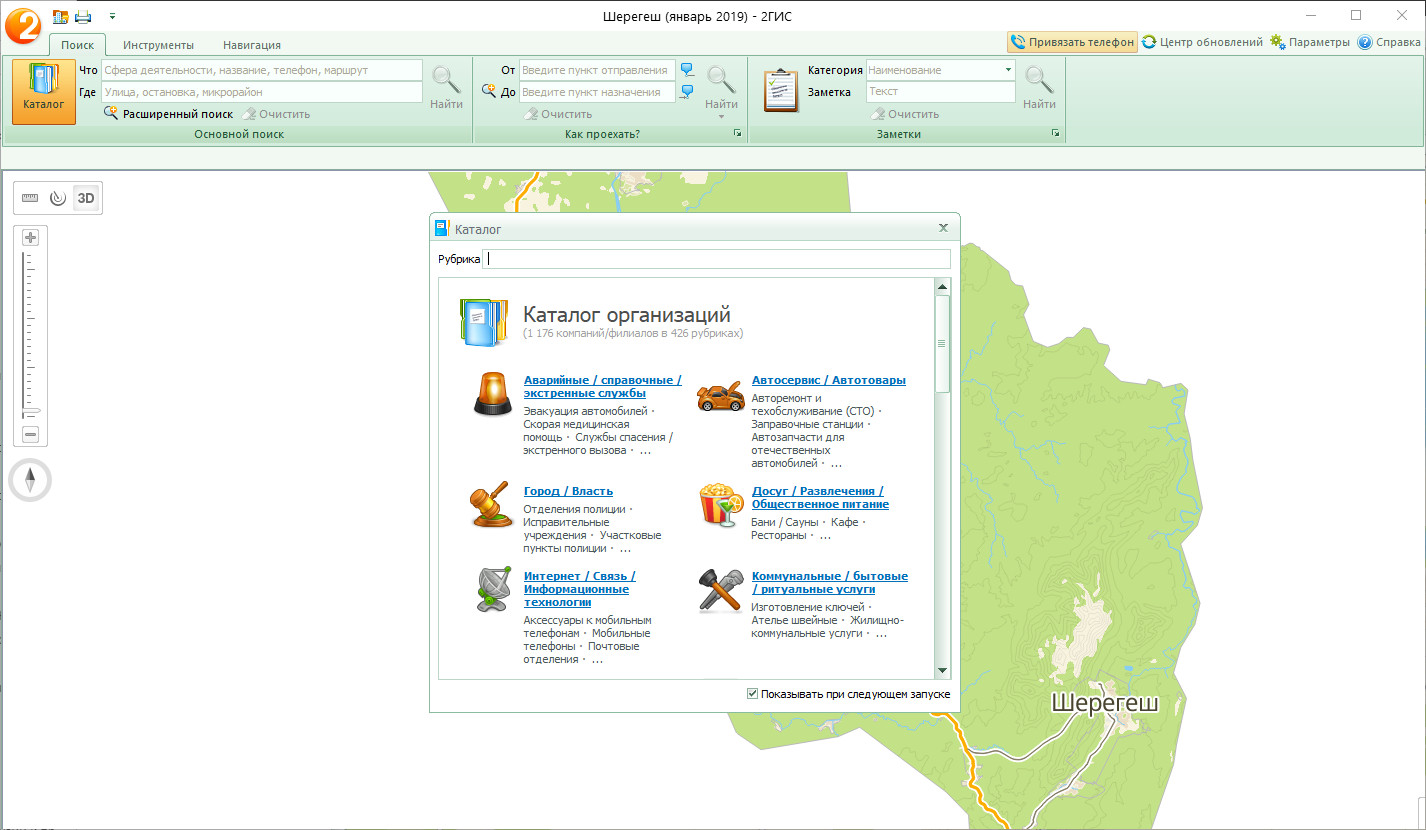The image size is (1426, 830).
Task: Focus the Рубрика input field
Action: pos(718,259)
